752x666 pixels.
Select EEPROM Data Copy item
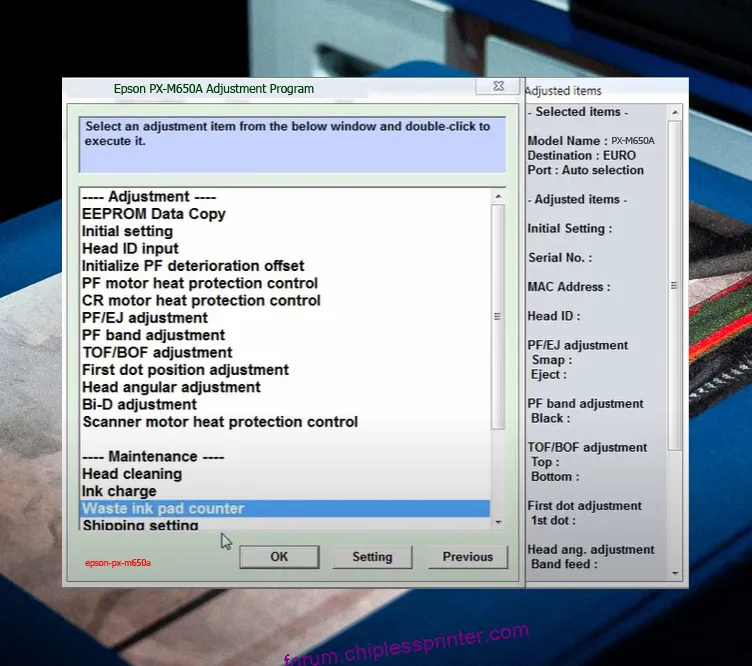point(154,214)
